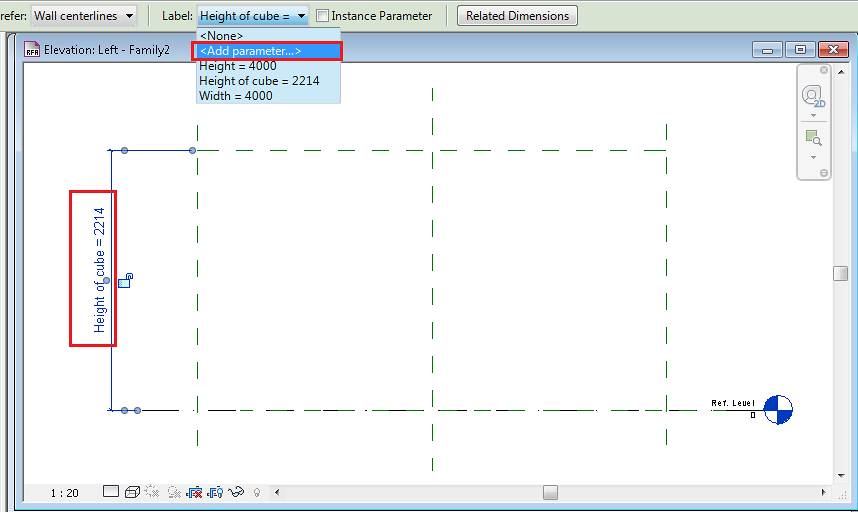Select <Add parameter...> in label list
858x512 pixels.
(x=268, y=51)
